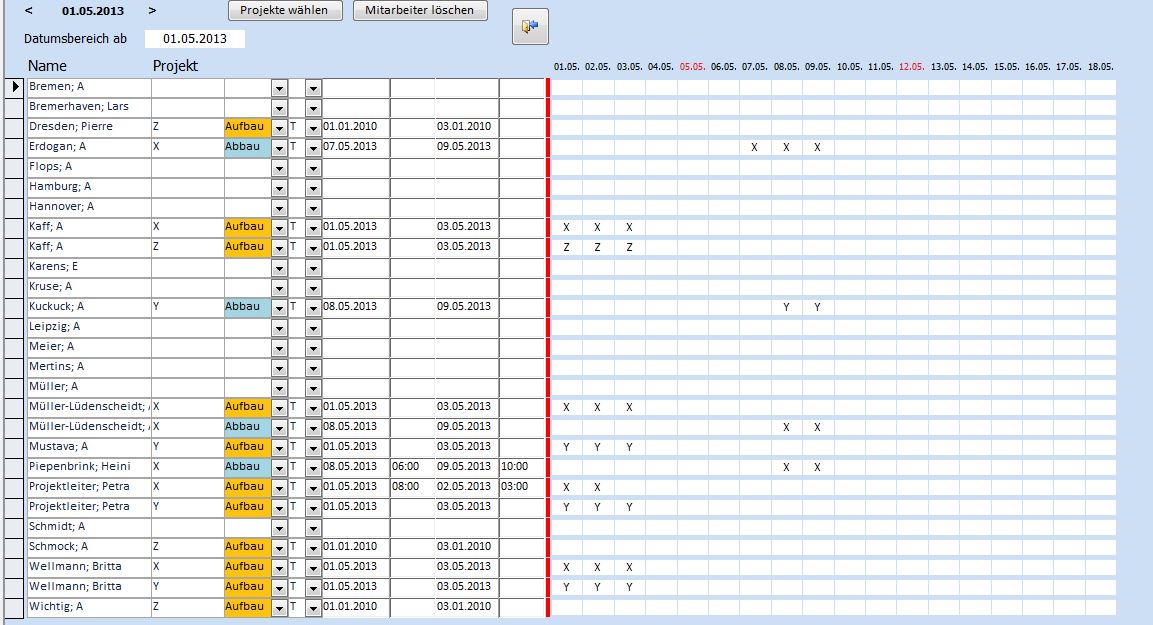
Task: Advance to next date with right arrow
Action: point(152,10)
